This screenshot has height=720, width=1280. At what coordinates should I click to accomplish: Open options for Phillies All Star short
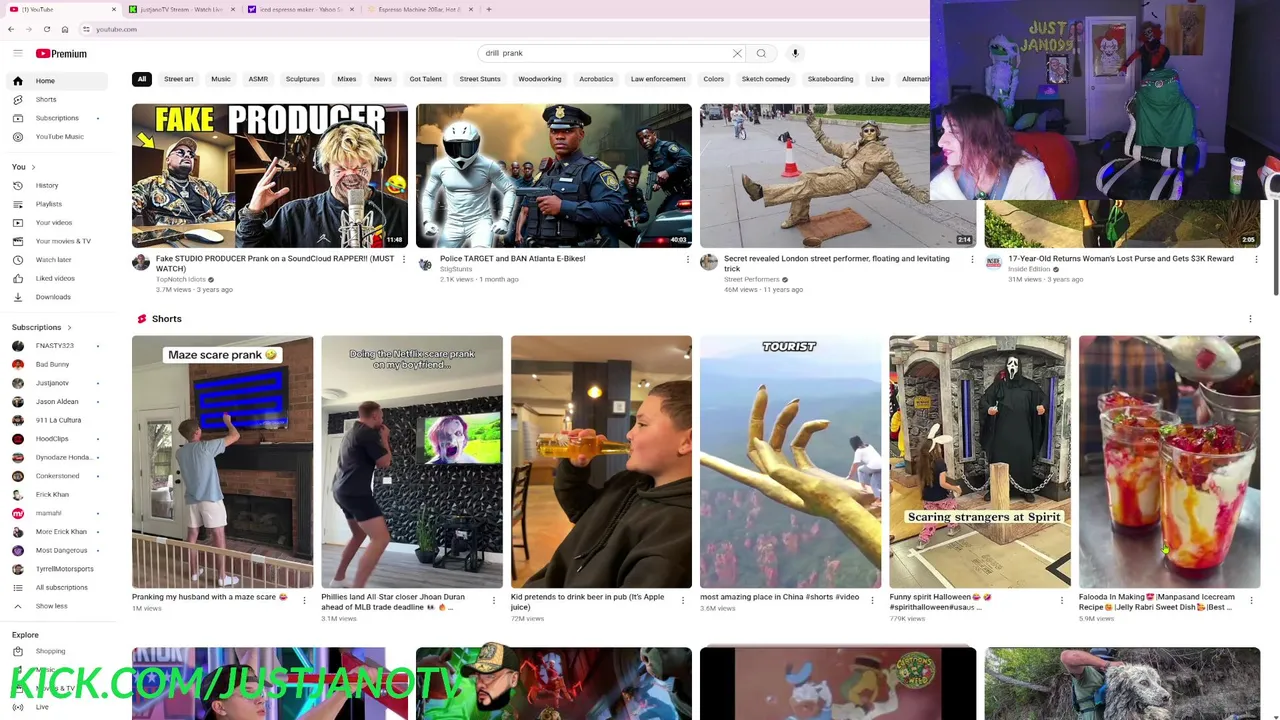click(493, 600)
